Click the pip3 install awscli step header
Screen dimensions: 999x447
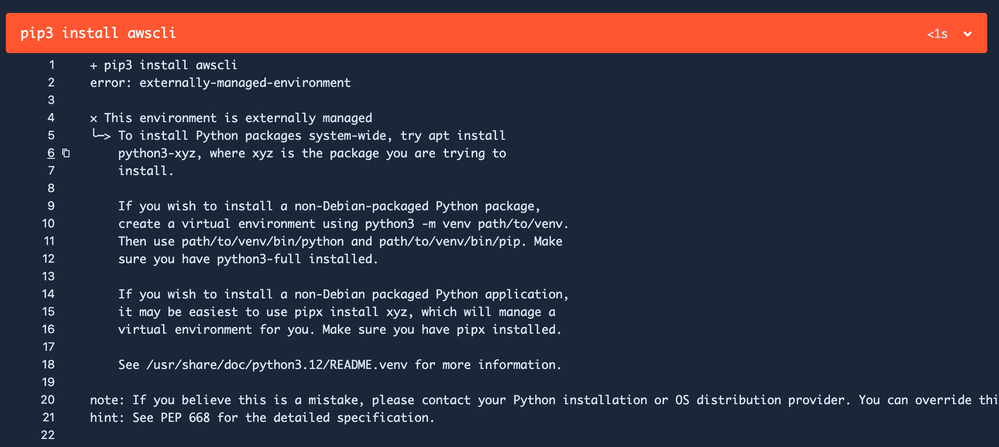tap(496, 33)
